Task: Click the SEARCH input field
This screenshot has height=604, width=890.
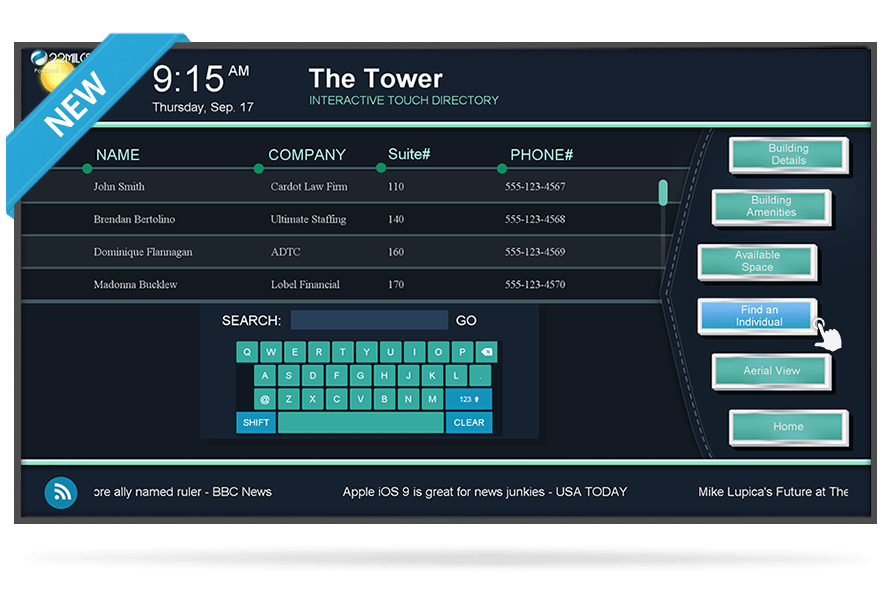Action: 369,320
